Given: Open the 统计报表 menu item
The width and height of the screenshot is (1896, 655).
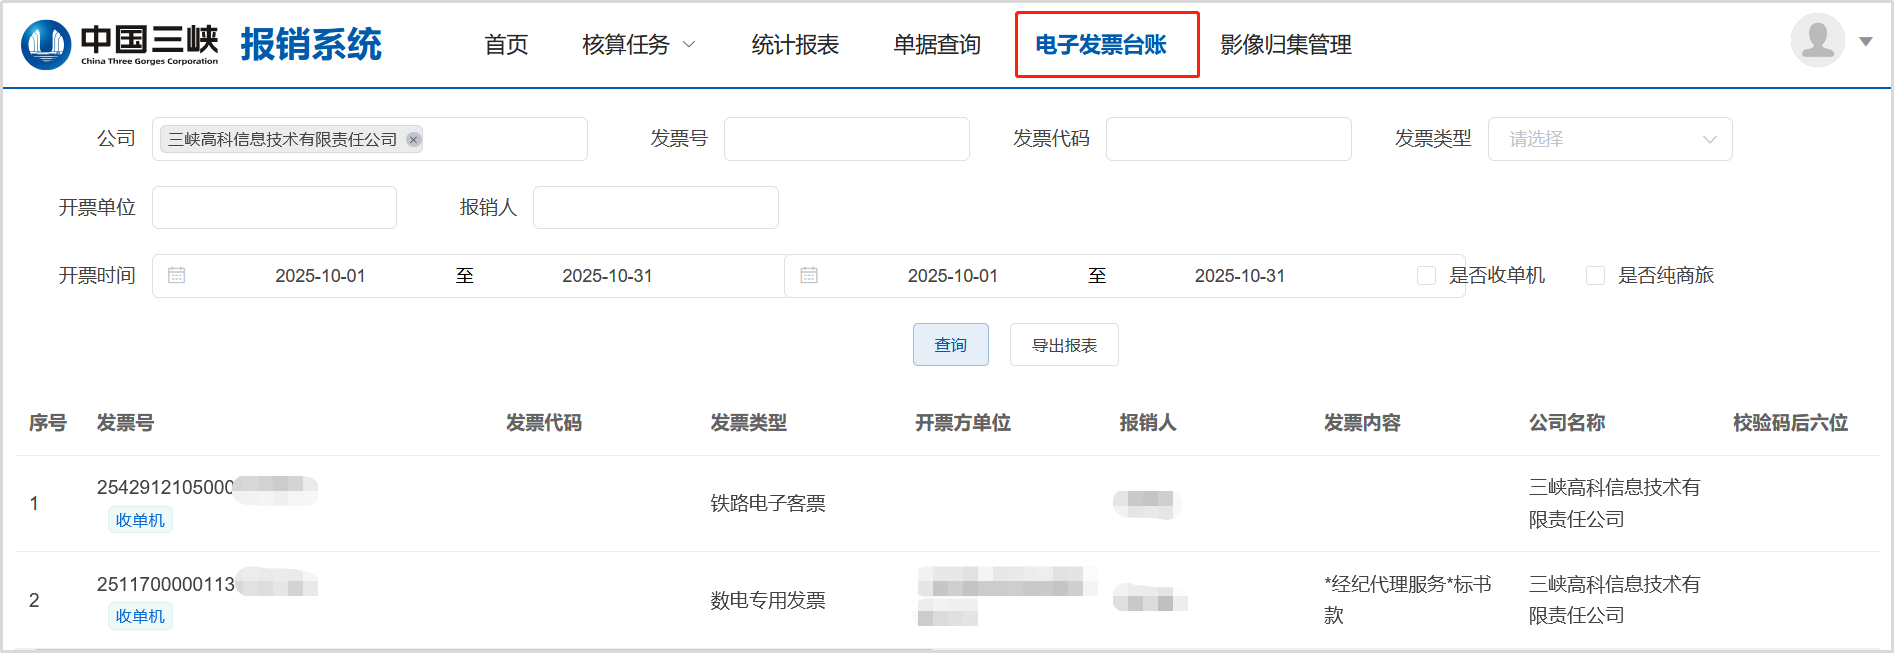Looking at the screenshot, I should point(795,45).
